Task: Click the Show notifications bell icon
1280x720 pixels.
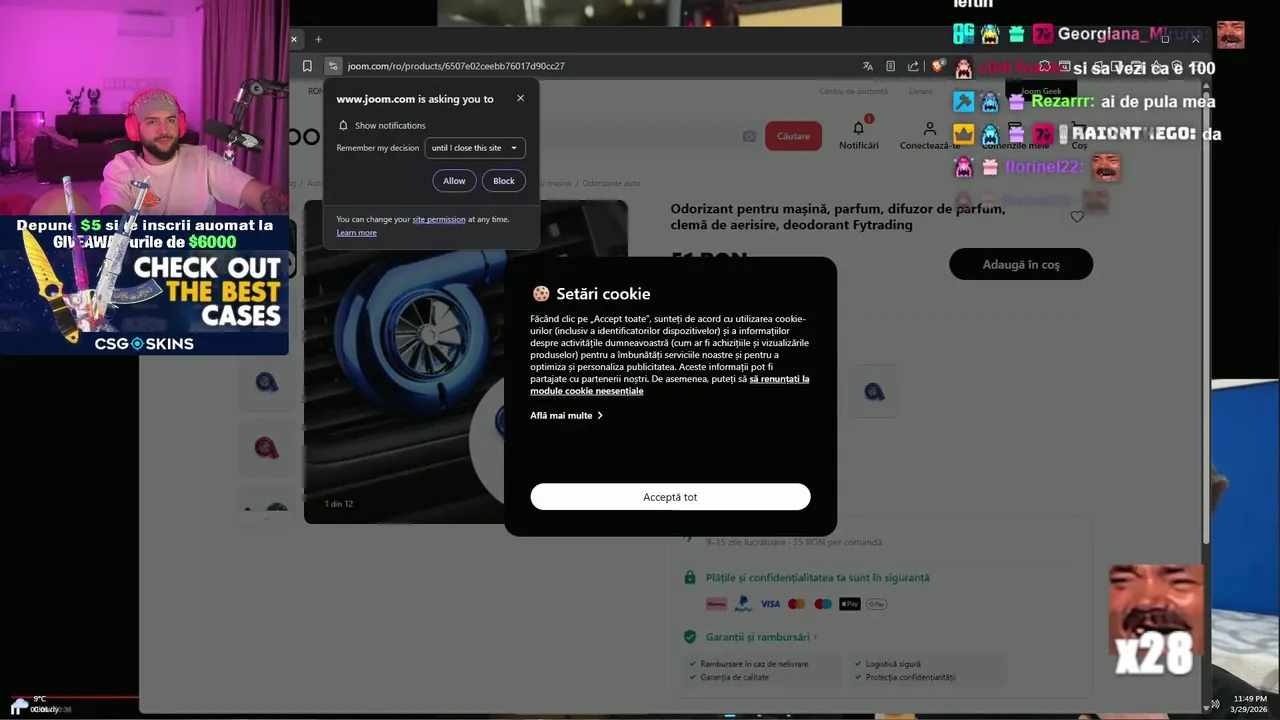Action: (x=343, y=125)
